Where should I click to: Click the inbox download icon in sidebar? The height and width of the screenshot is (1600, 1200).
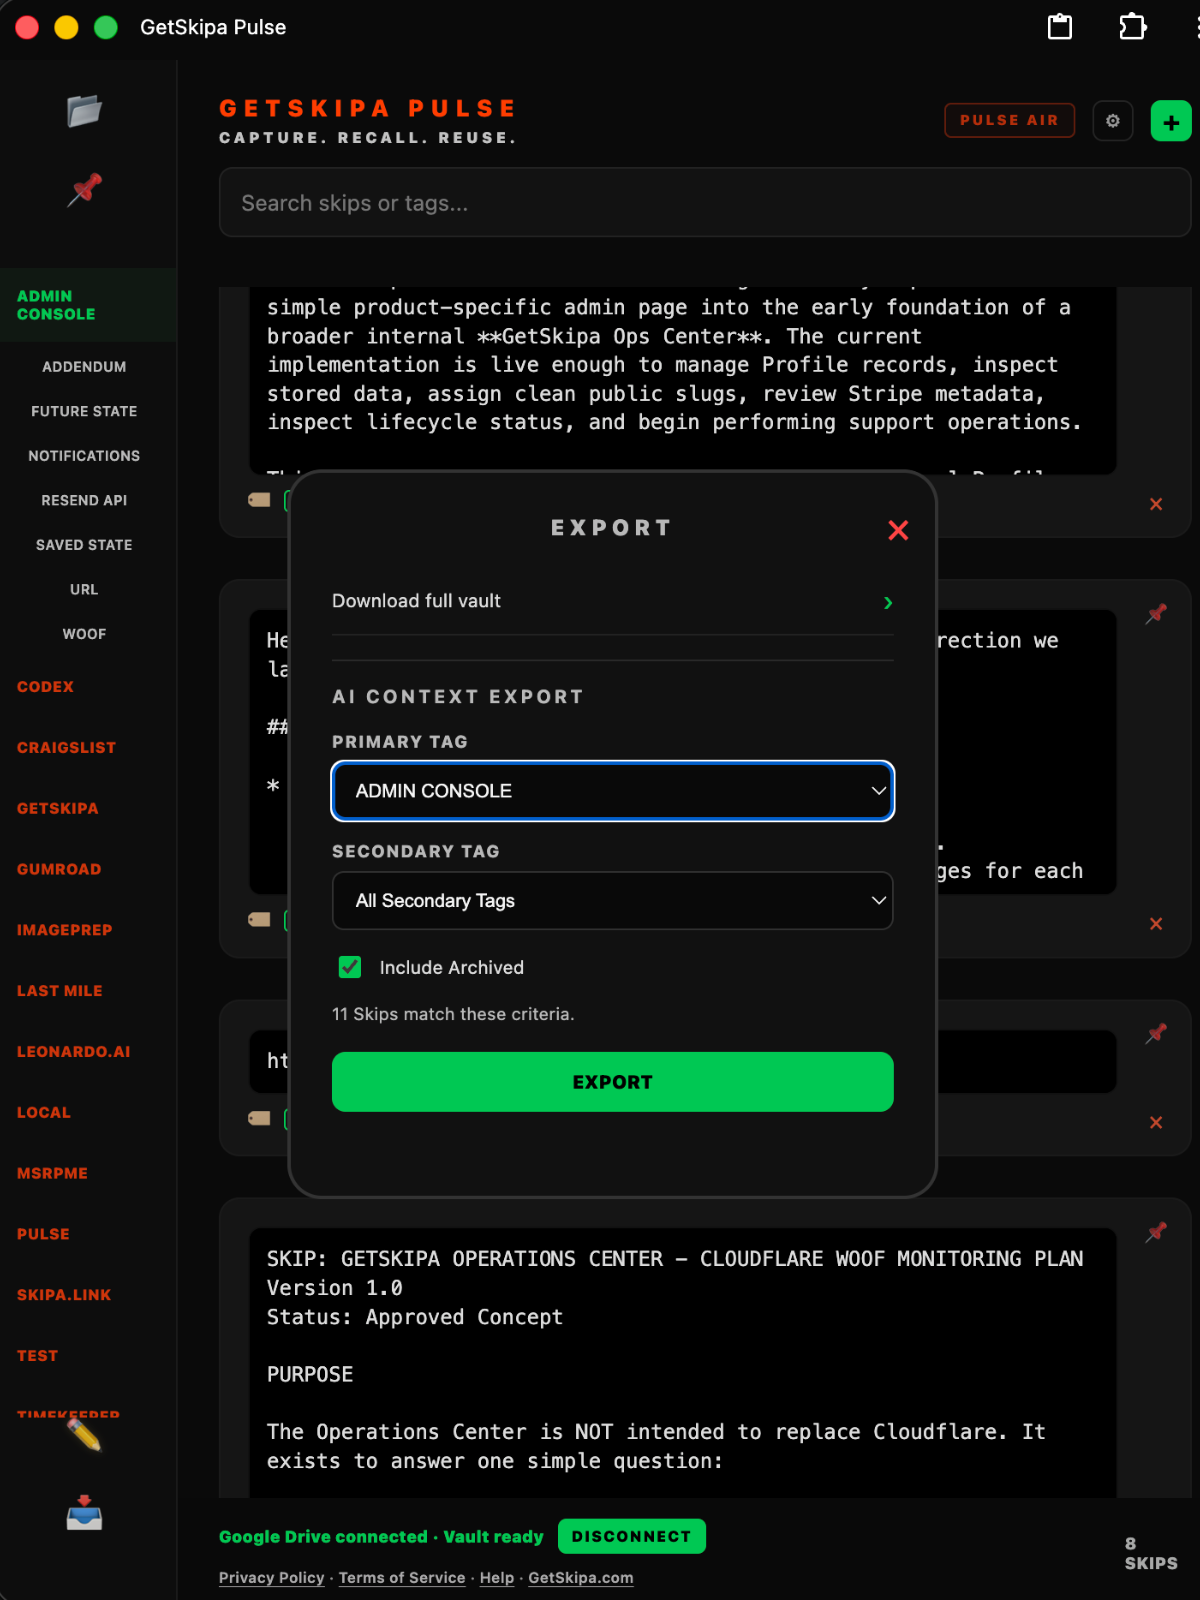84,1513
